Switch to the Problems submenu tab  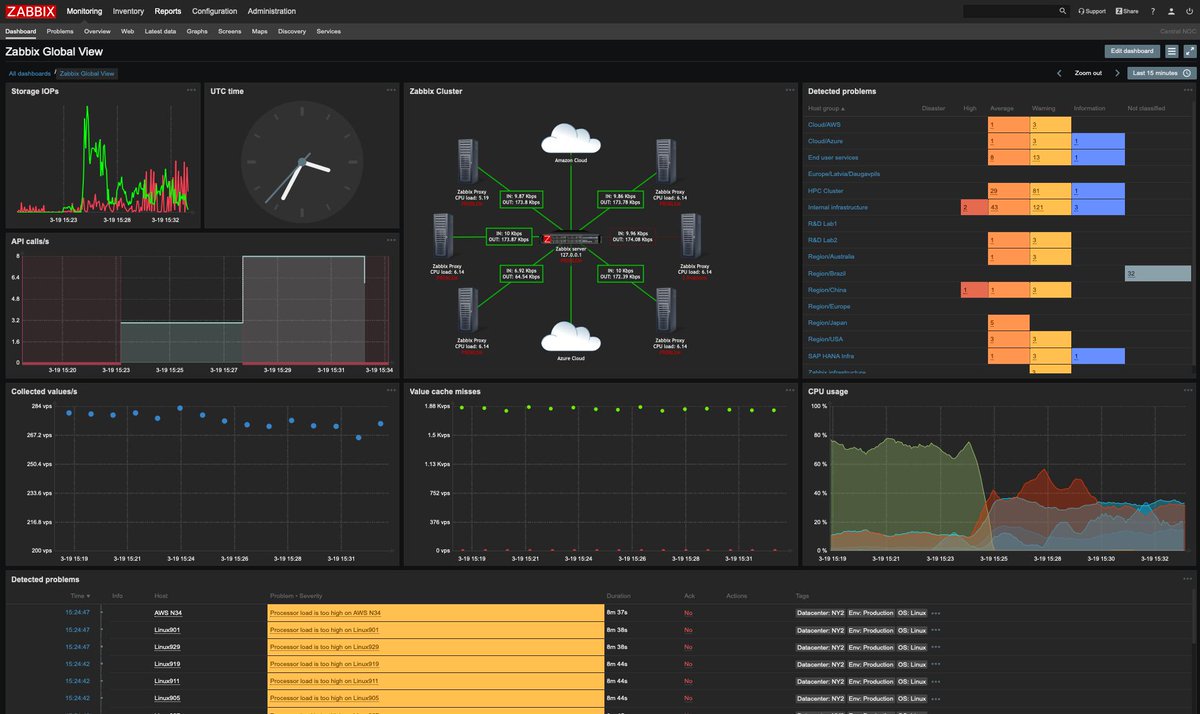(60, 31)
